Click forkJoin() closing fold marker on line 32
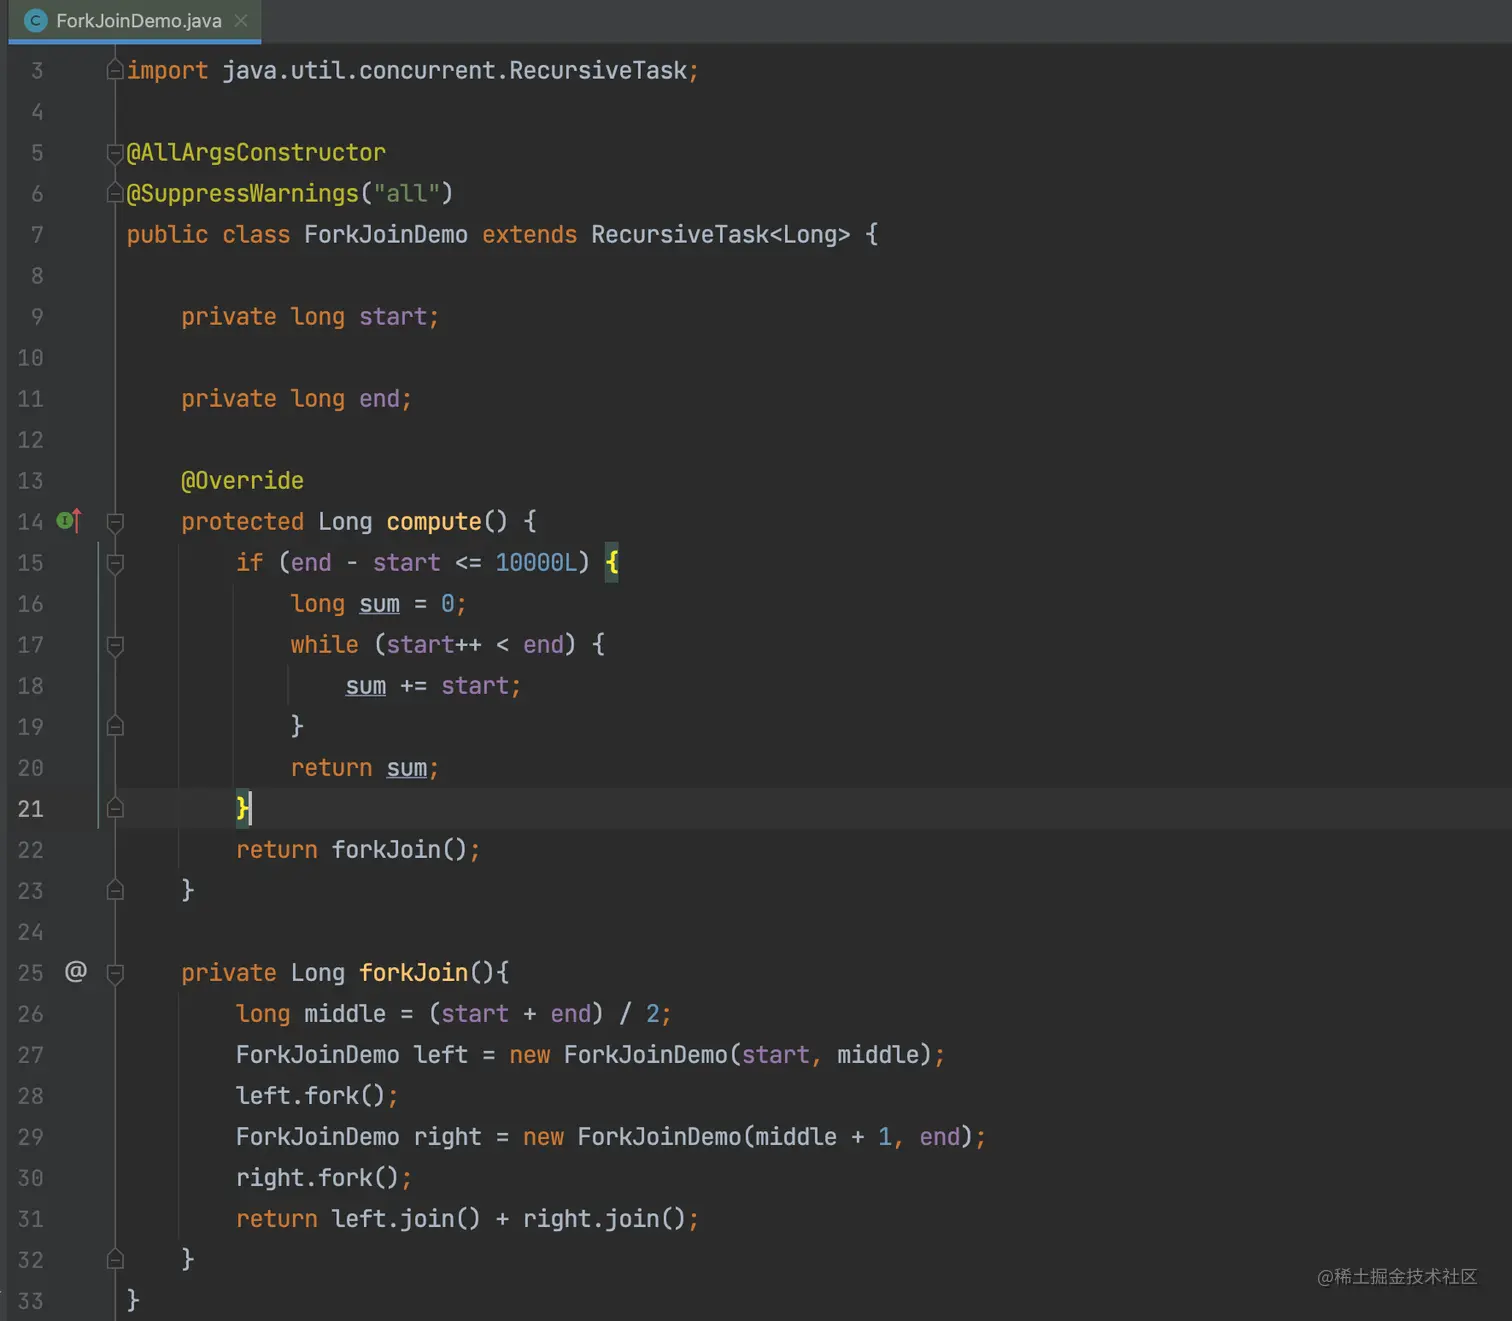1512x1321 pixels. [115, 1260]
